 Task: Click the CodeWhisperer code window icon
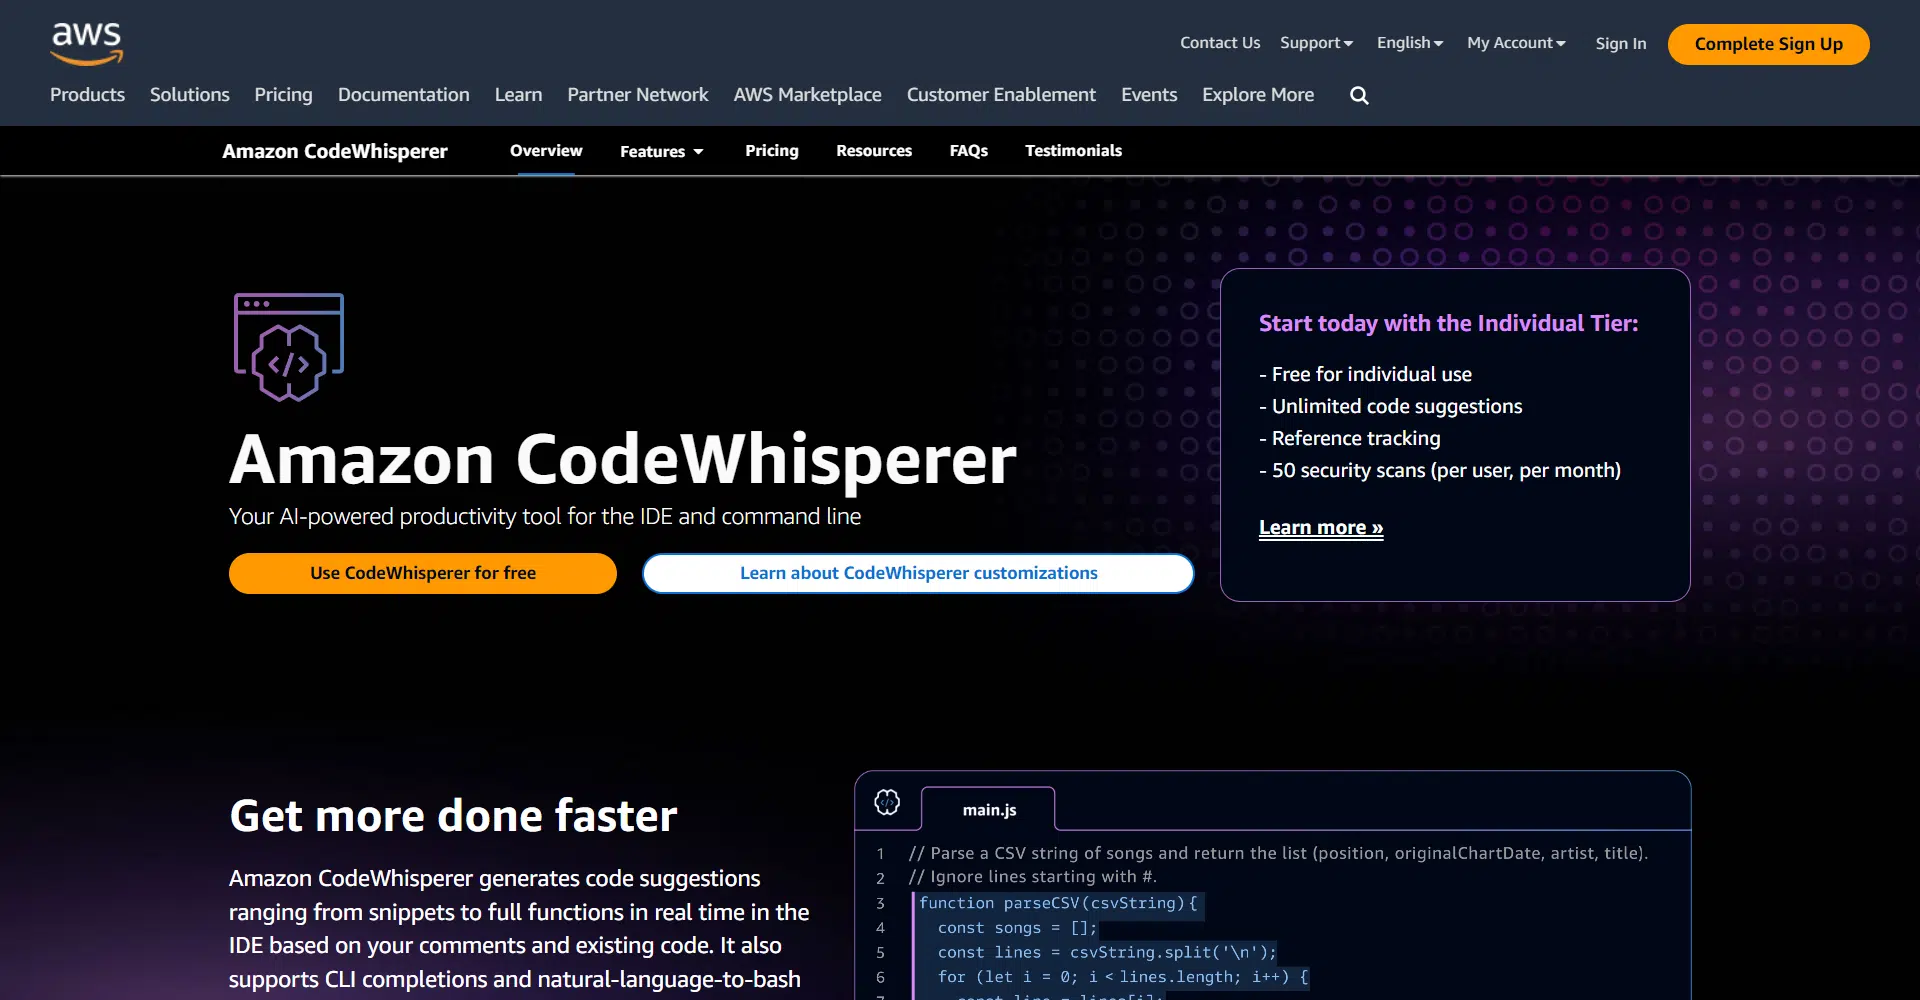[289, 347]
